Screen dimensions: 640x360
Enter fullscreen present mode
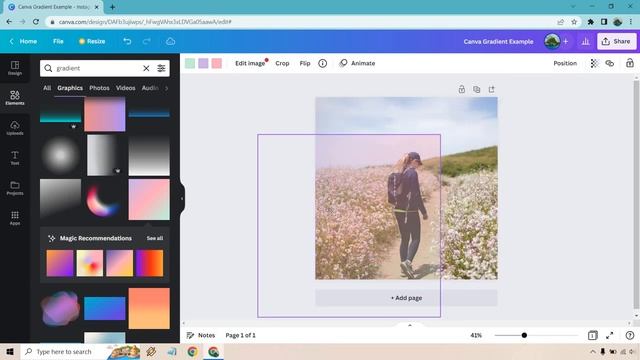[609, 335]
